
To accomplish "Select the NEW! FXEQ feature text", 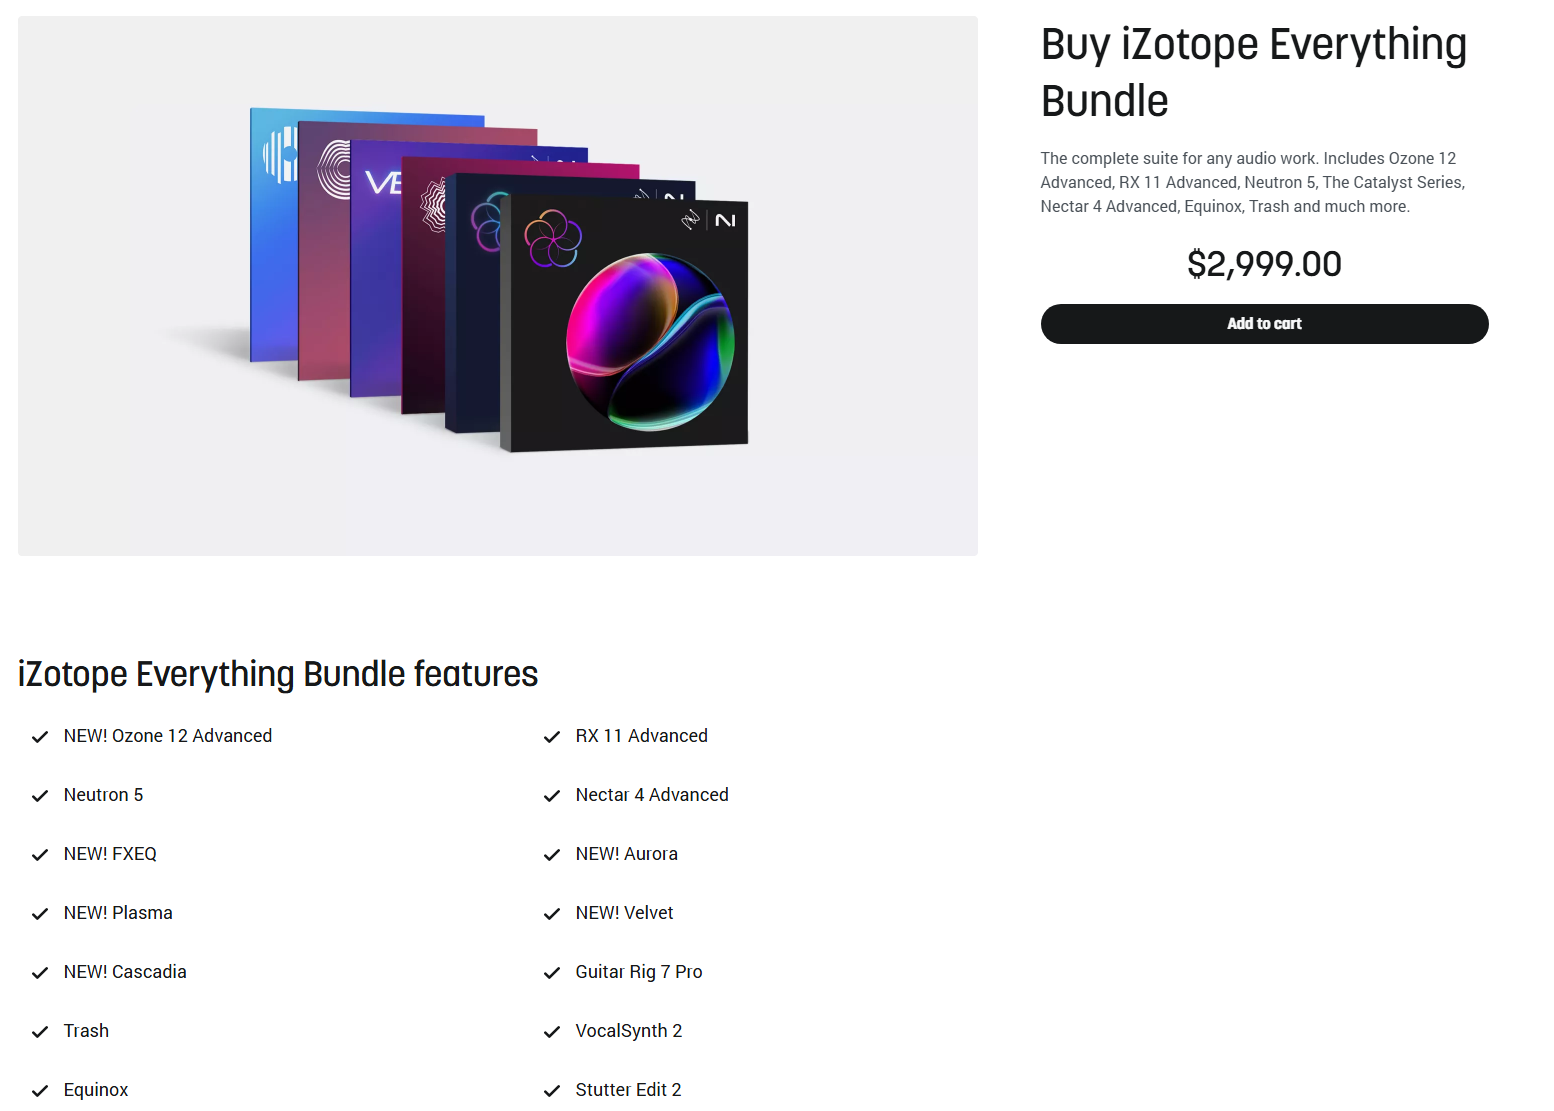I will pos(110,854).
